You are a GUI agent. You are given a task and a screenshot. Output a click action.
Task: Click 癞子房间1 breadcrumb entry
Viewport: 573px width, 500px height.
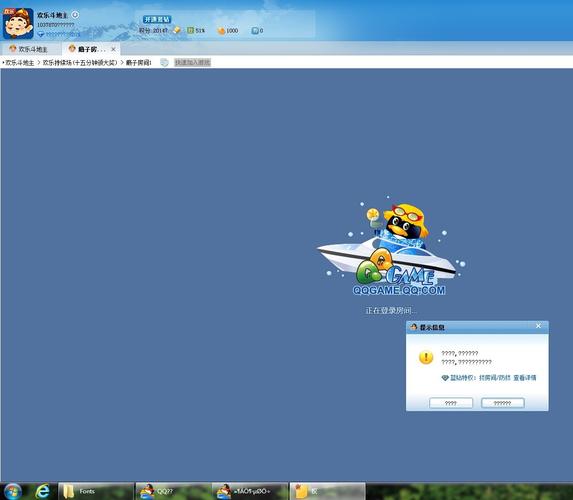click(x=139, y=62)
